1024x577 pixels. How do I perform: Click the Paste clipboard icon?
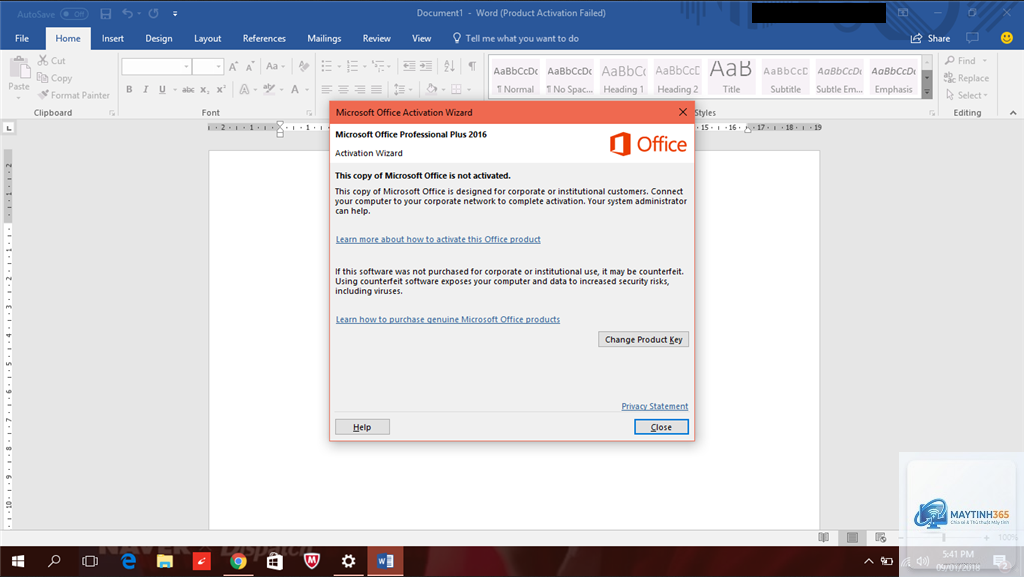tap(19, 67)
